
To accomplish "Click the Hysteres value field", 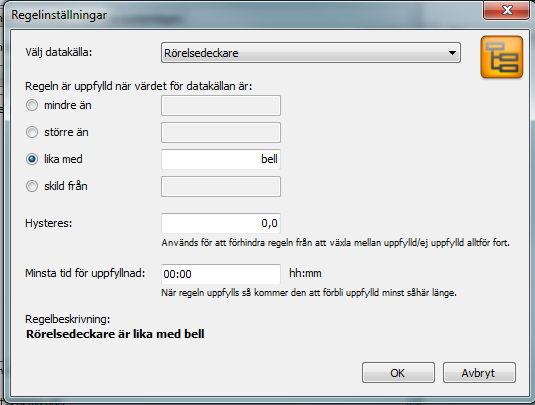I will [x=221, y=223].
